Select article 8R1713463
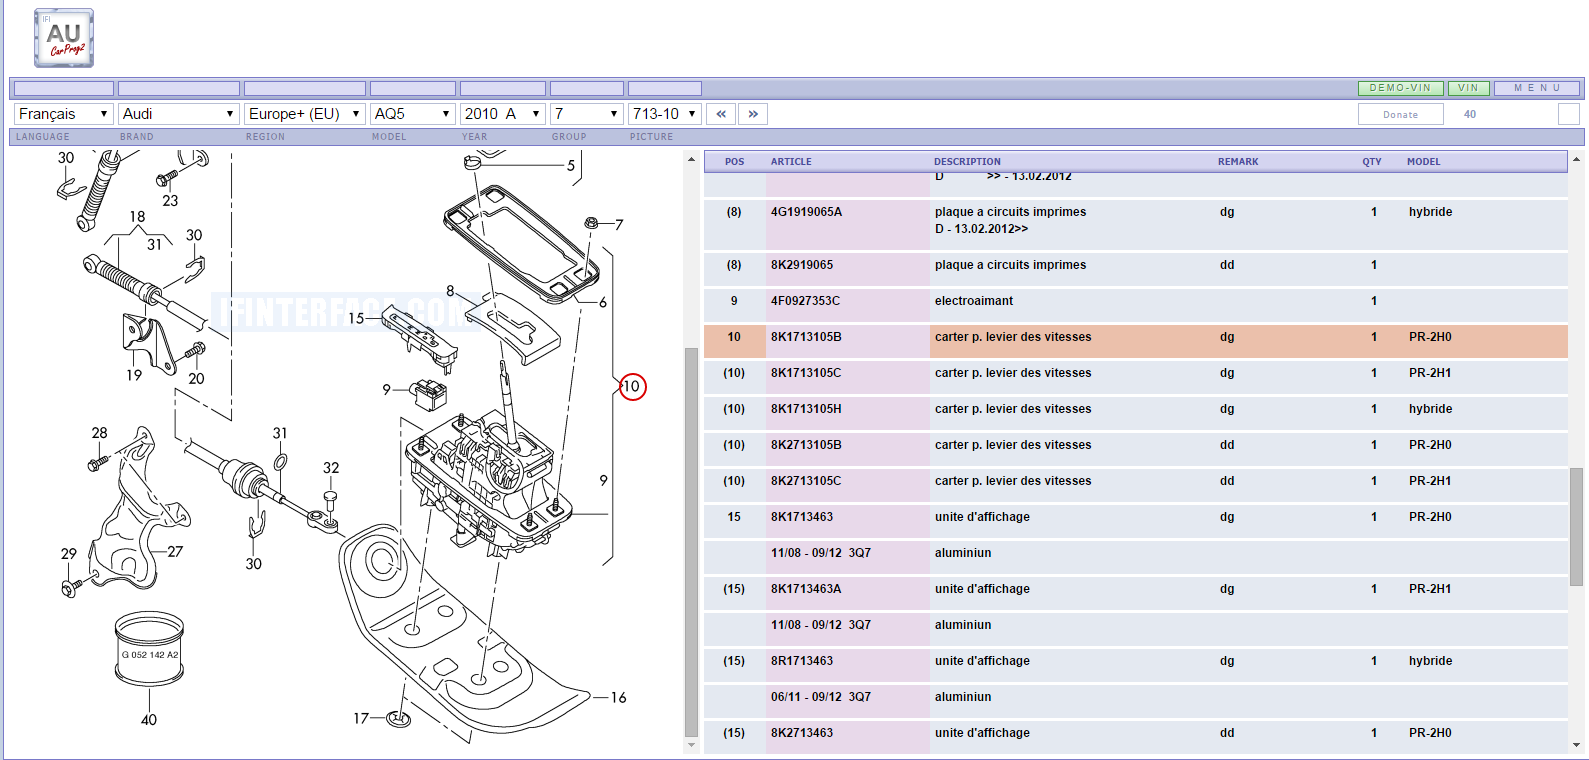Image resolution: width=1589 pixels, height=760 pixels. 802,661
